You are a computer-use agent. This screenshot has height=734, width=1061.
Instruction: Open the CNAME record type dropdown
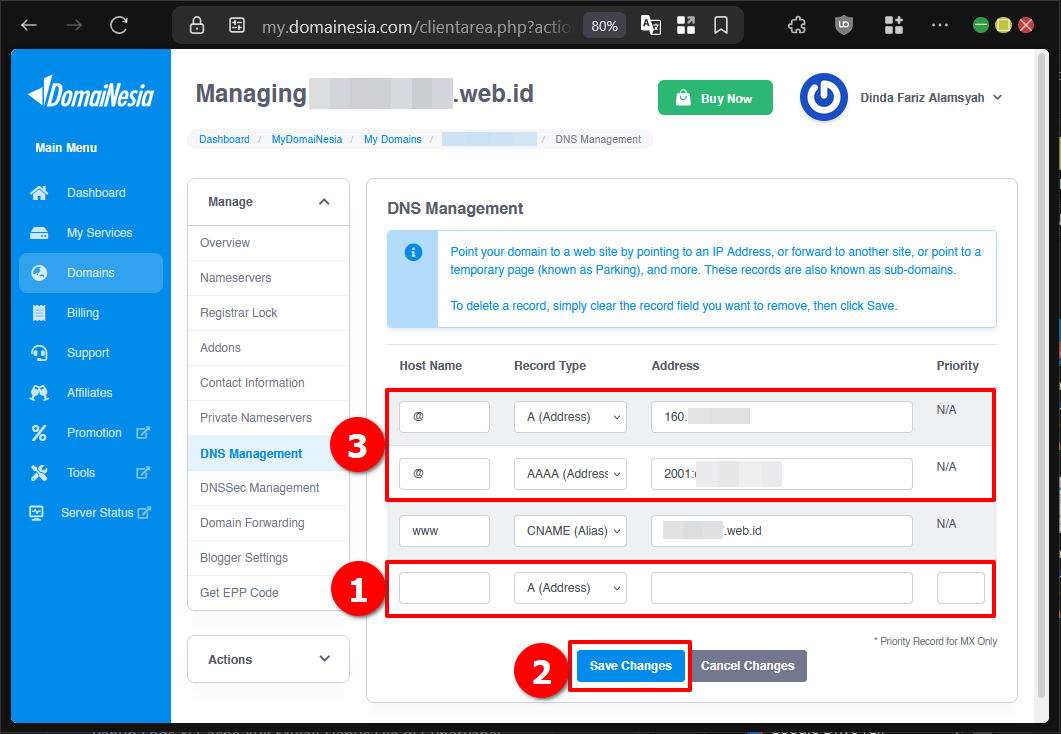(x=570, y=530)
